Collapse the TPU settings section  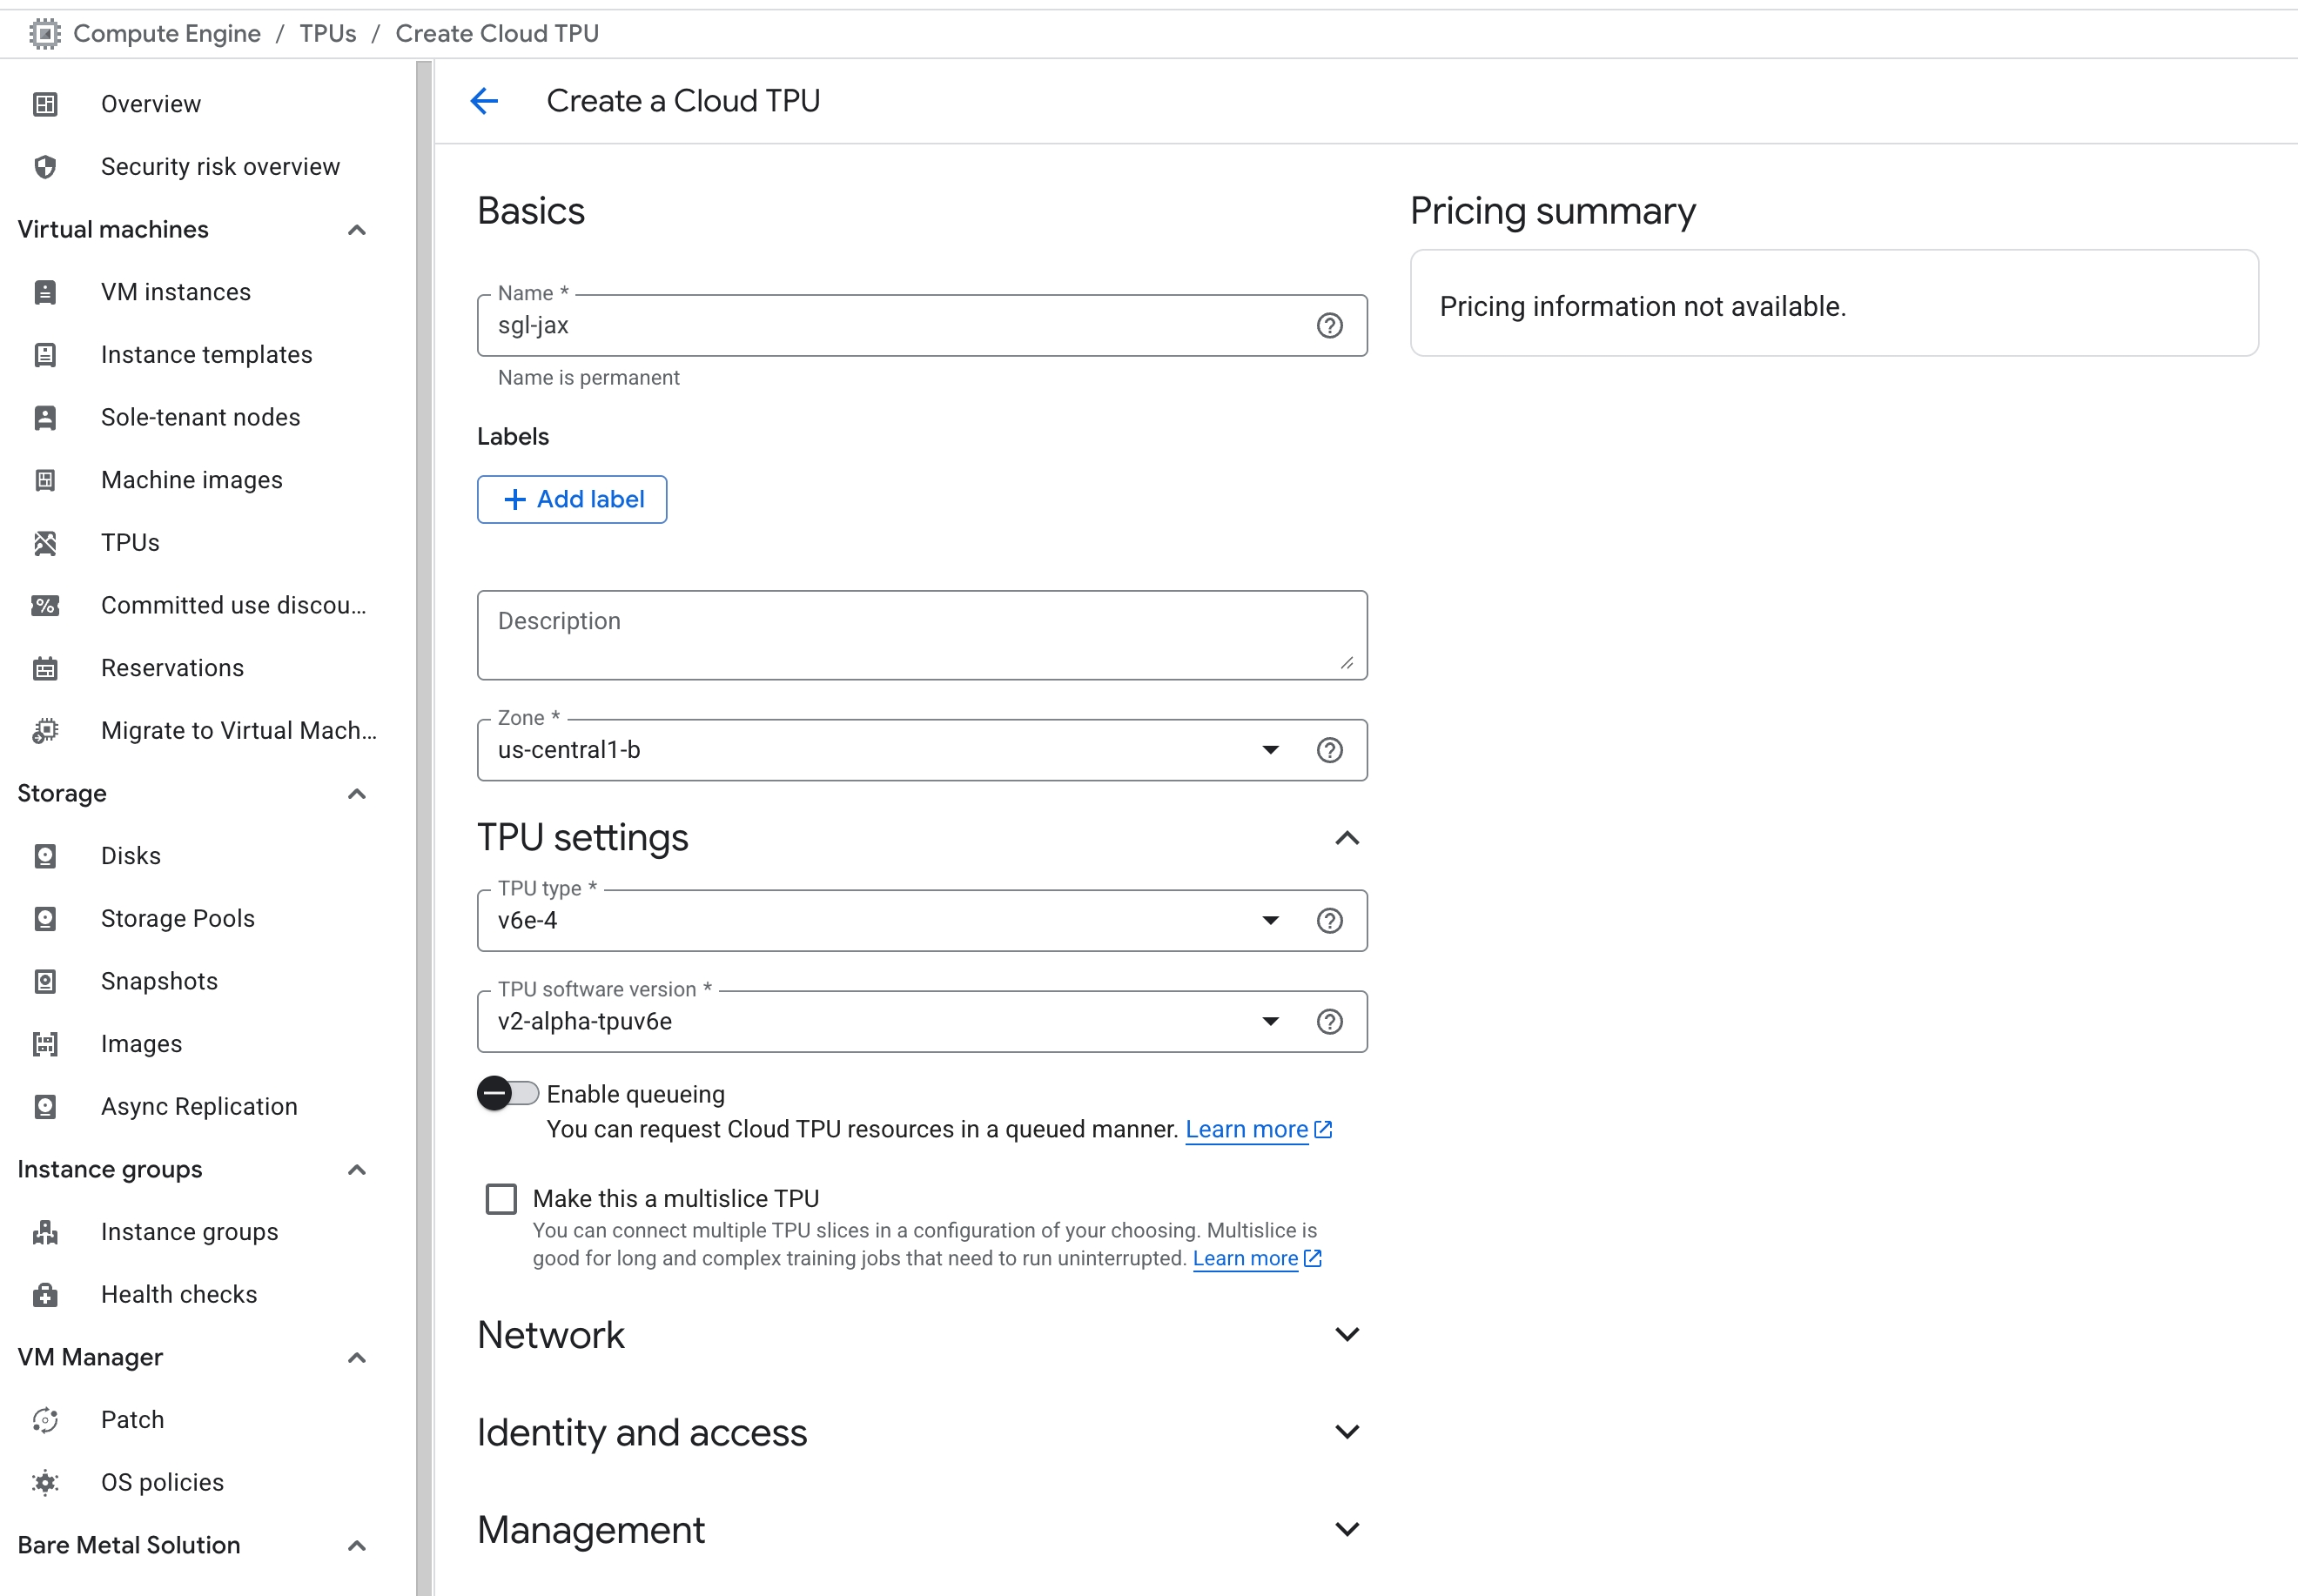point(1346,838)
